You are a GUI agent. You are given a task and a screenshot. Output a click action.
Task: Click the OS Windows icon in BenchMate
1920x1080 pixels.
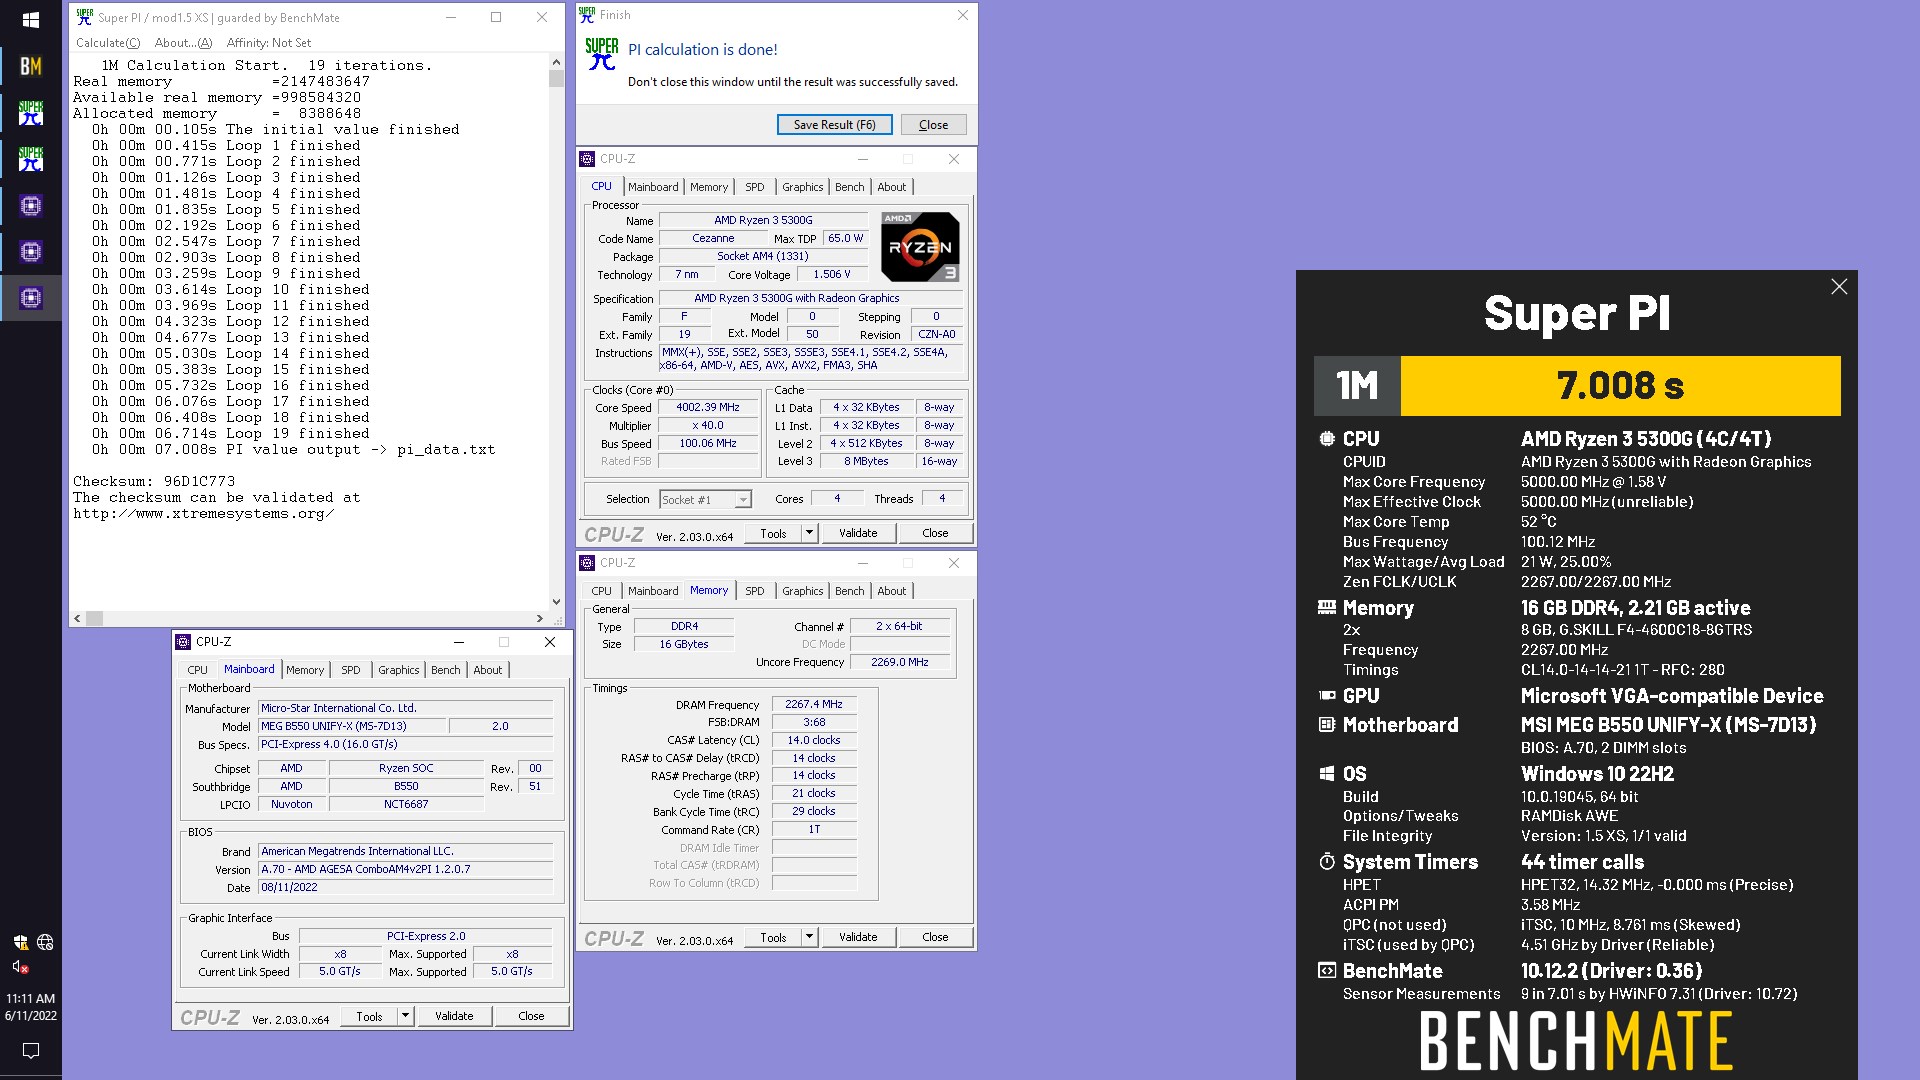click(x=1327, y=774)
